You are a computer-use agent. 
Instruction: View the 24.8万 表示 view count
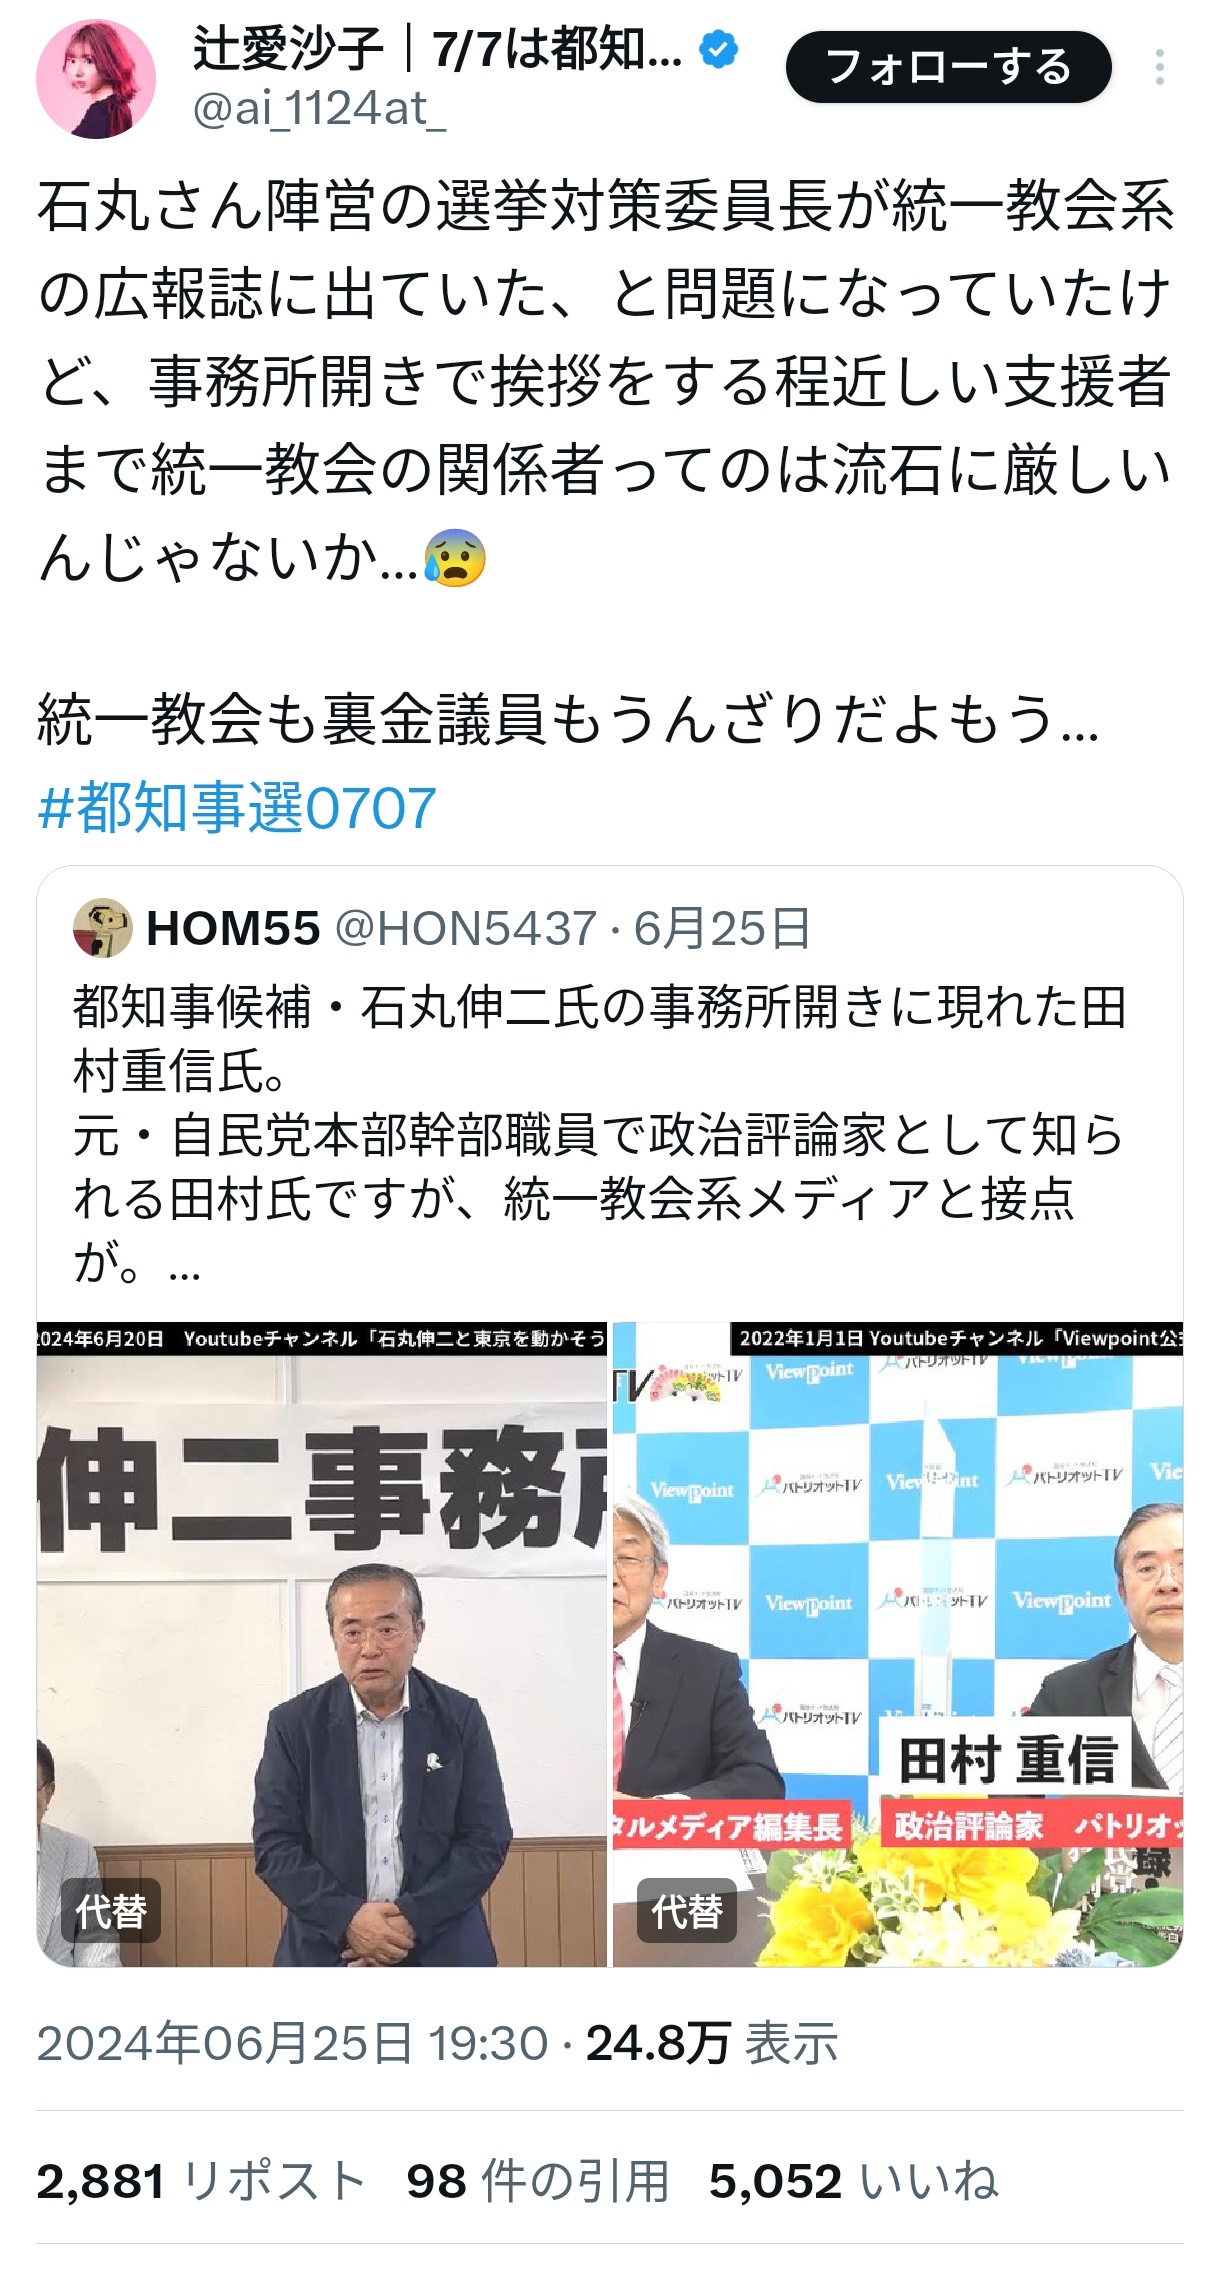(712, 2043)
